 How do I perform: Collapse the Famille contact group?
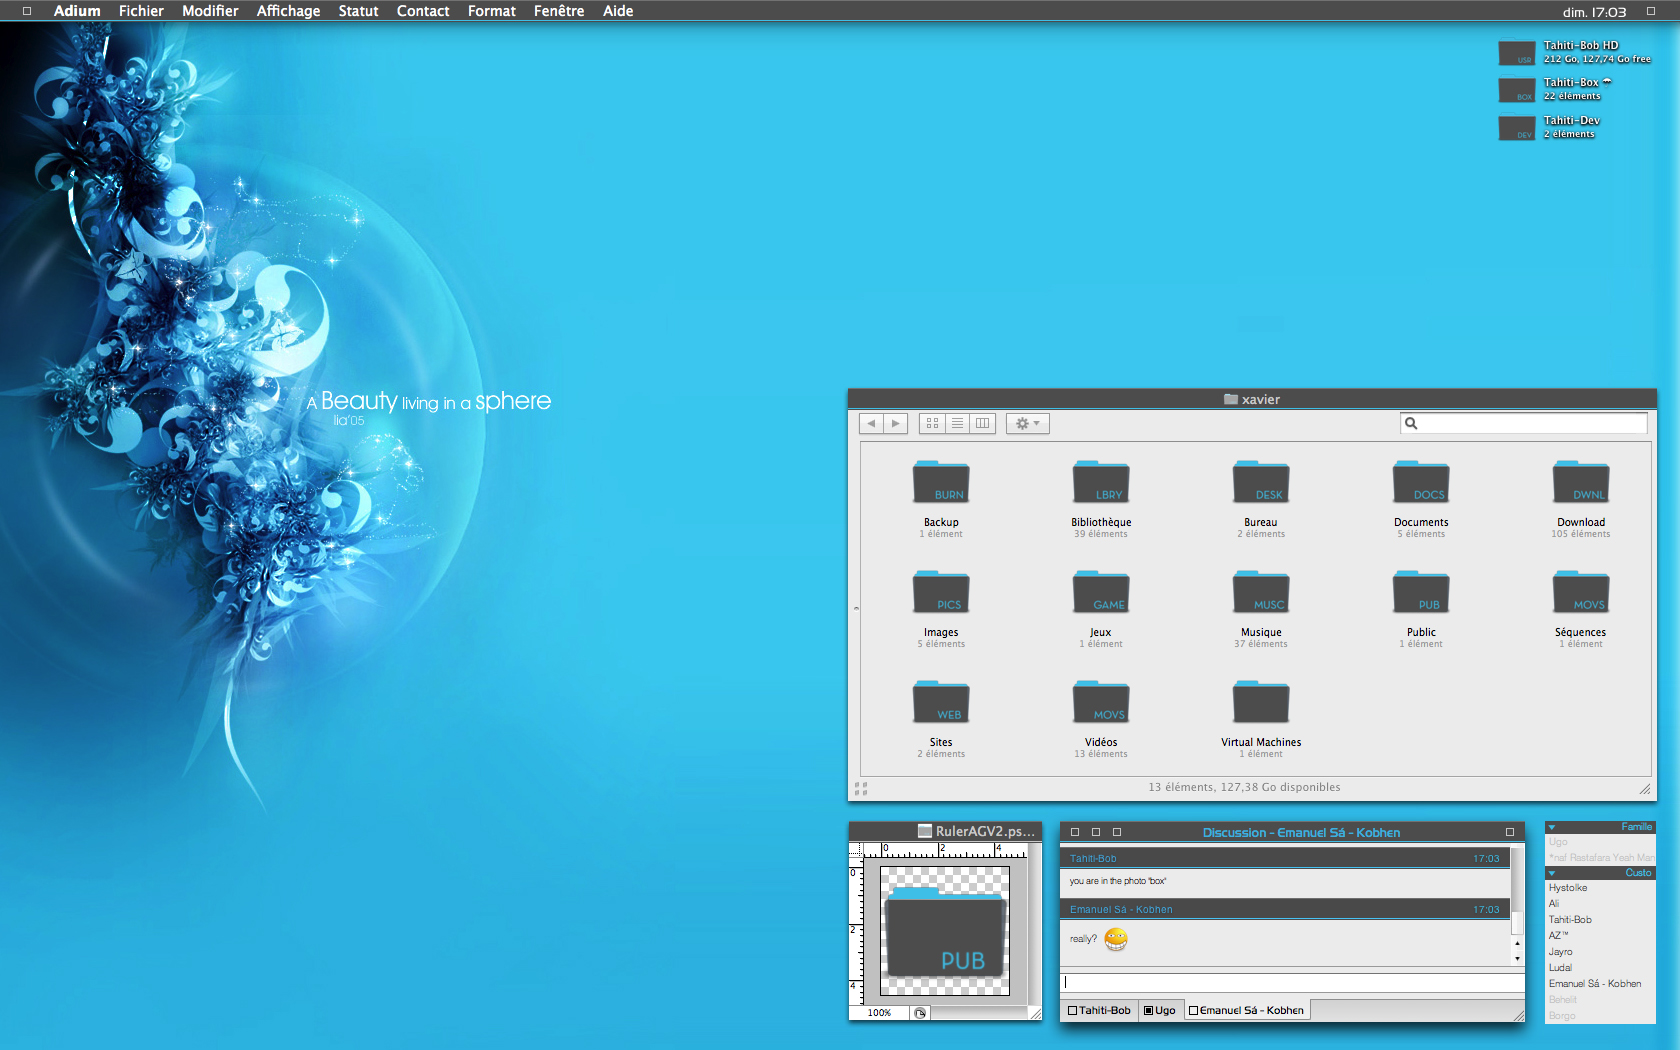[x=1551, y=827]
